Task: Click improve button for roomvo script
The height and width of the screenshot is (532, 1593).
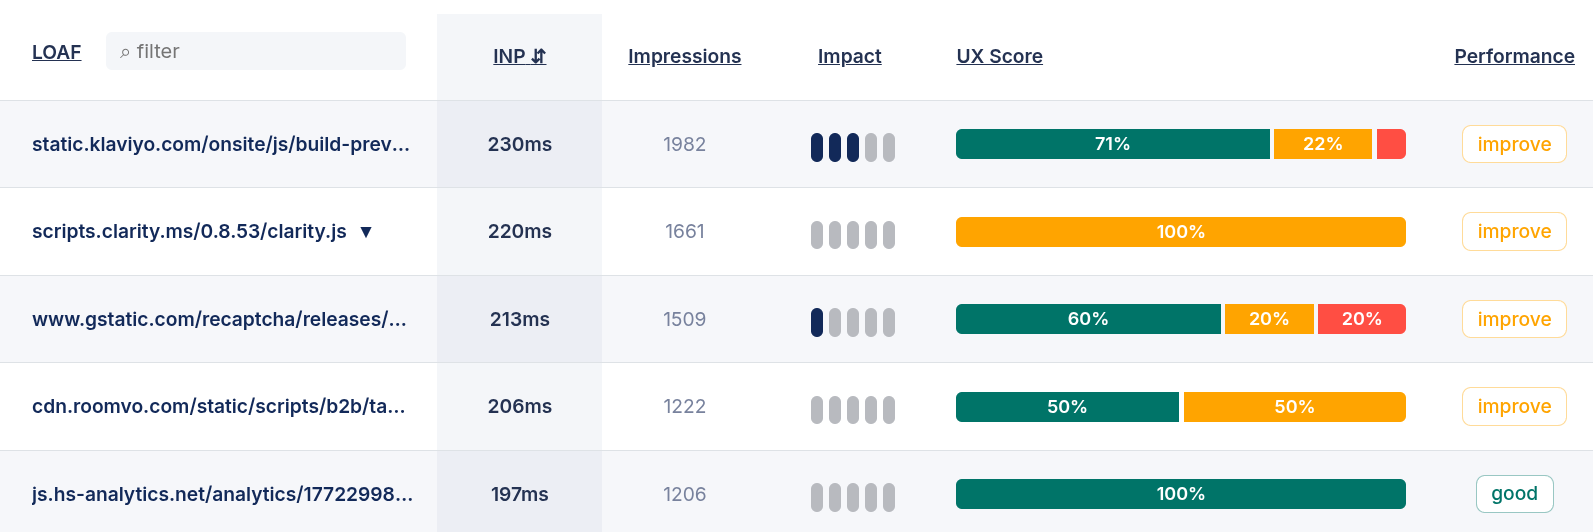Action: click(x=1514, y=406)
